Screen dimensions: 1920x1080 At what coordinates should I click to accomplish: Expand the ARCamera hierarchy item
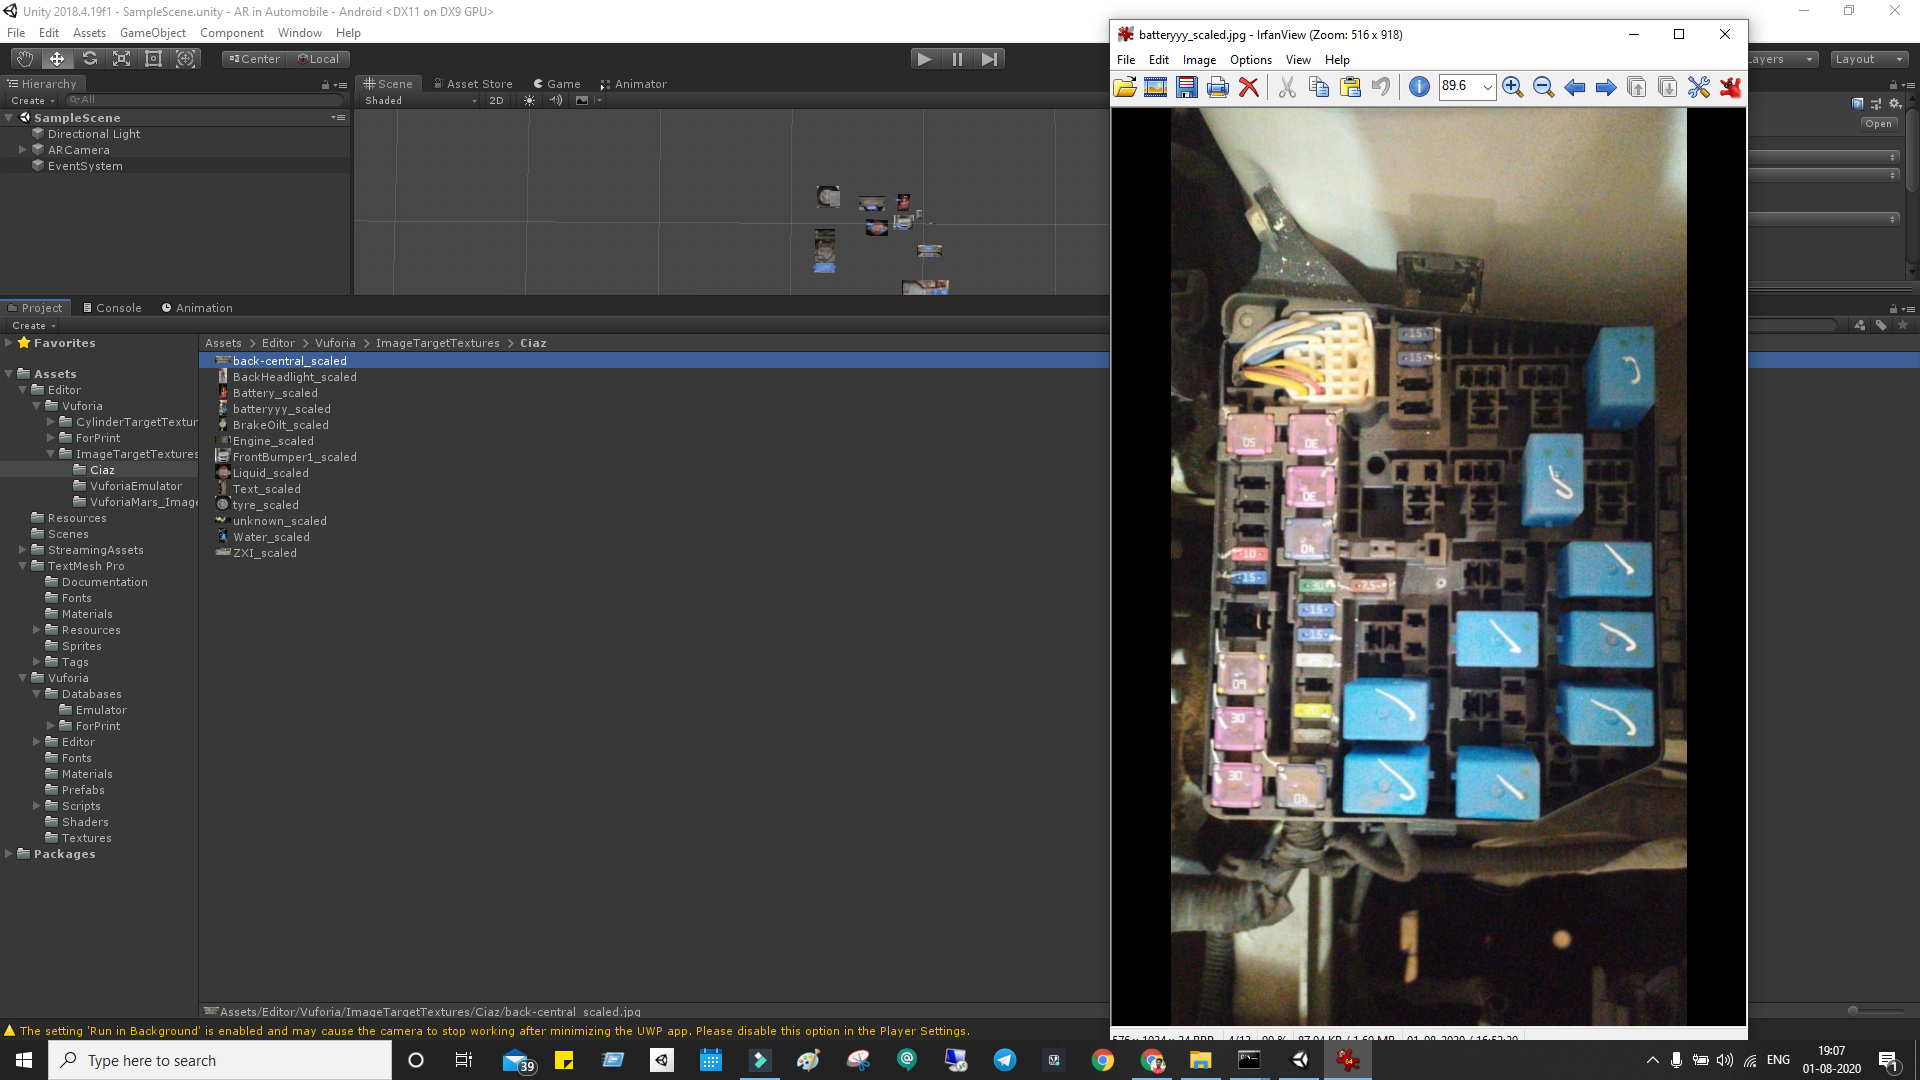[x=22, y=150]
